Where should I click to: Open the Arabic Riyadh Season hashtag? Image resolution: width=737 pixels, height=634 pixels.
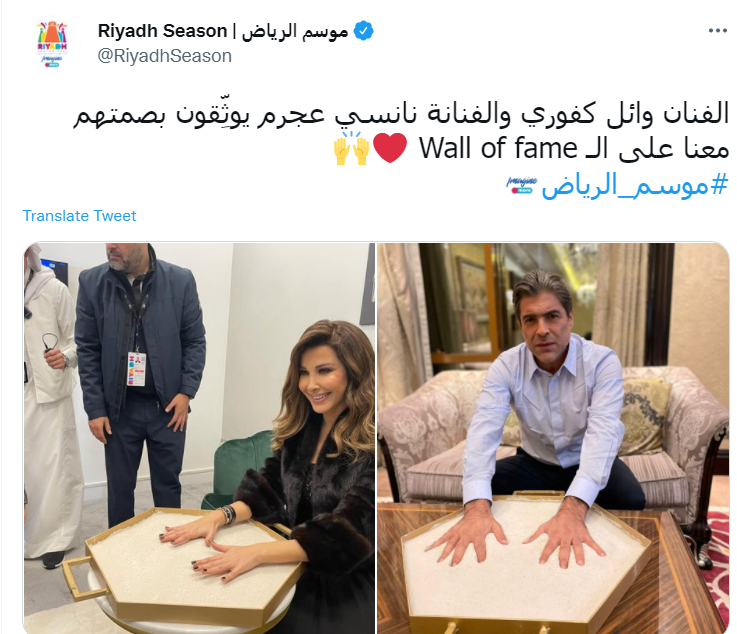(x=635, y=185)
